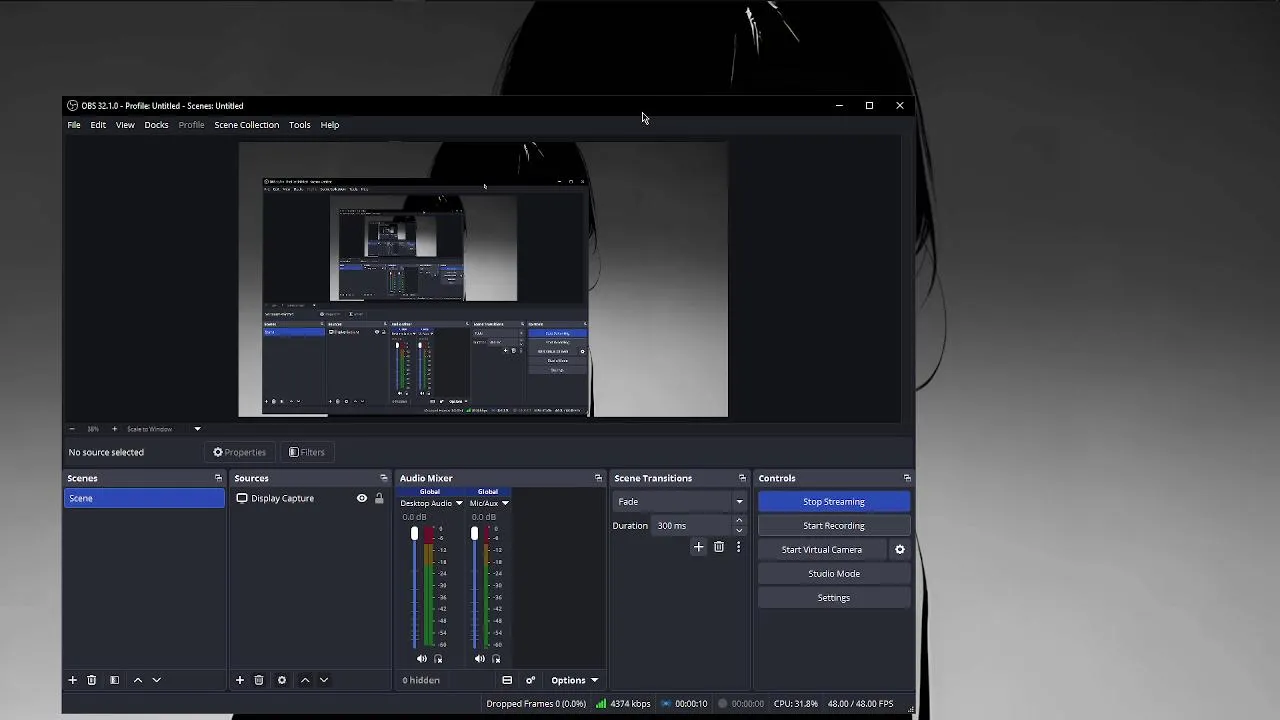Open transition properties three-dot menu
The image size is (1280, 720).
coord(738,547)
